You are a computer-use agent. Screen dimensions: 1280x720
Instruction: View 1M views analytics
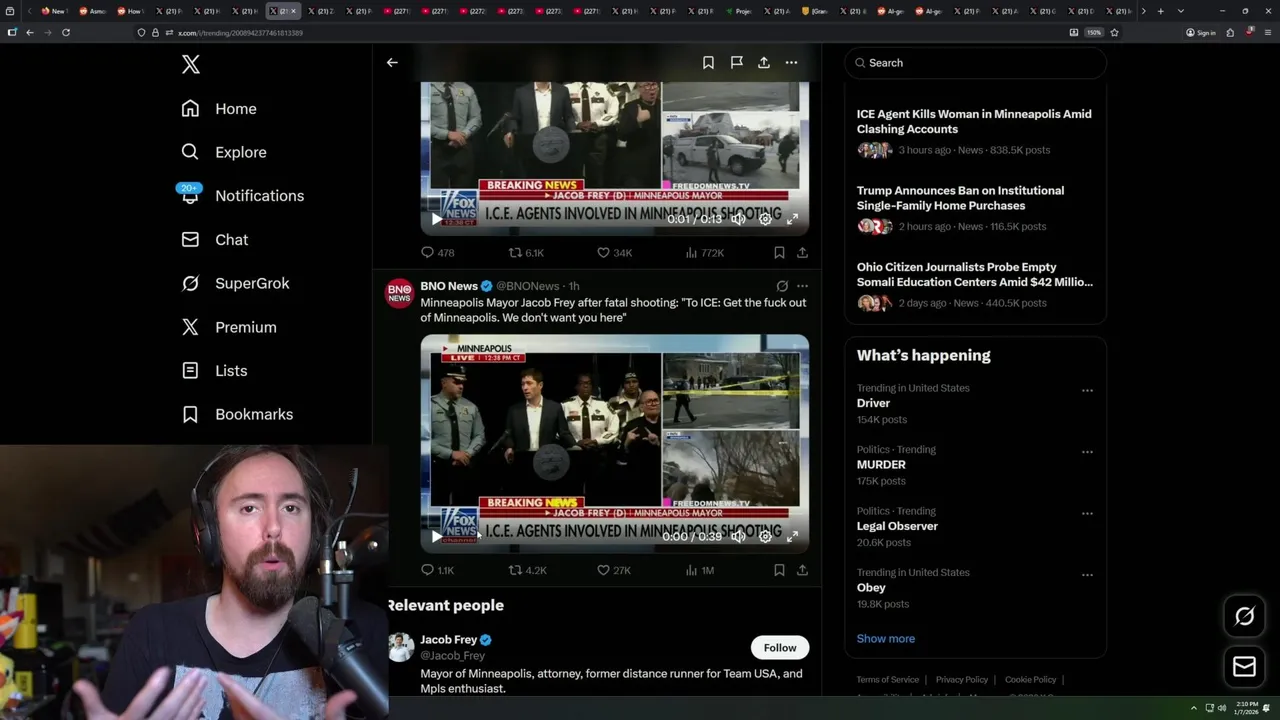(x=700, y=570)
